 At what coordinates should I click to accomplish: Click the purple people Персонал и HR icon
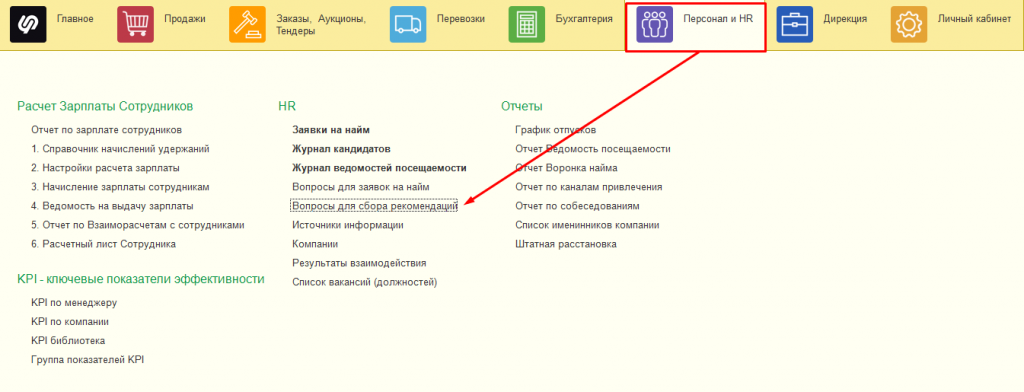[654, 24]
